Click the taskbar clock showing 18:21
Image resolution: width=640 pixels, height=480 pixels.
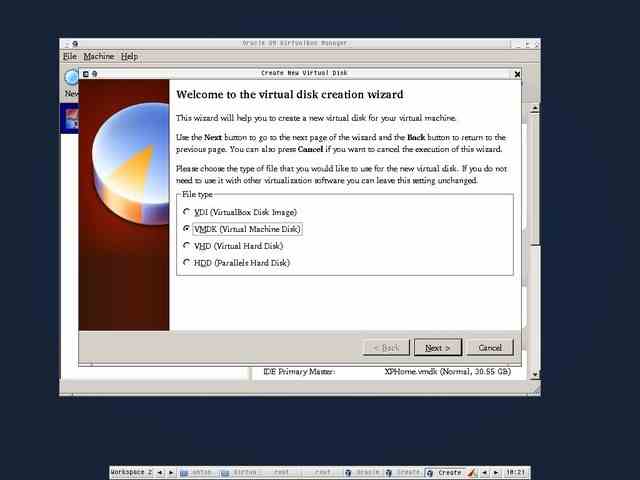(516, 472)
